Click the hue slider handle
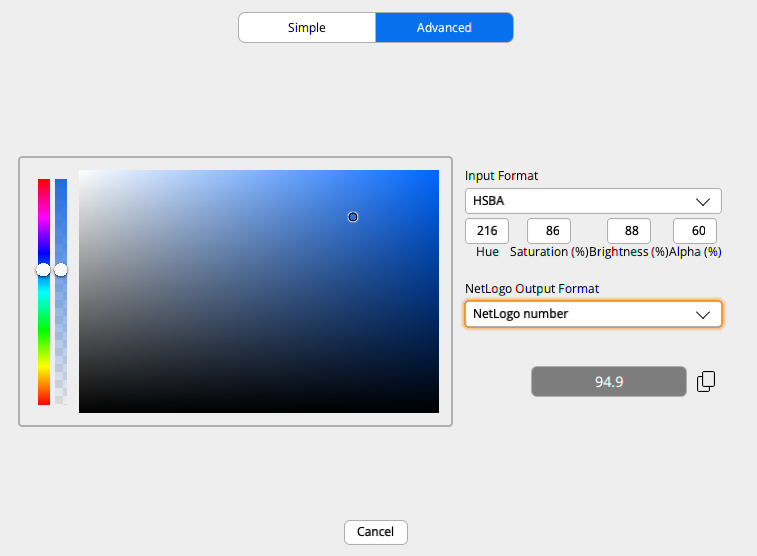The height and width of the screenshot is (556, 757). pyautogui.click(x=43, y=270)
